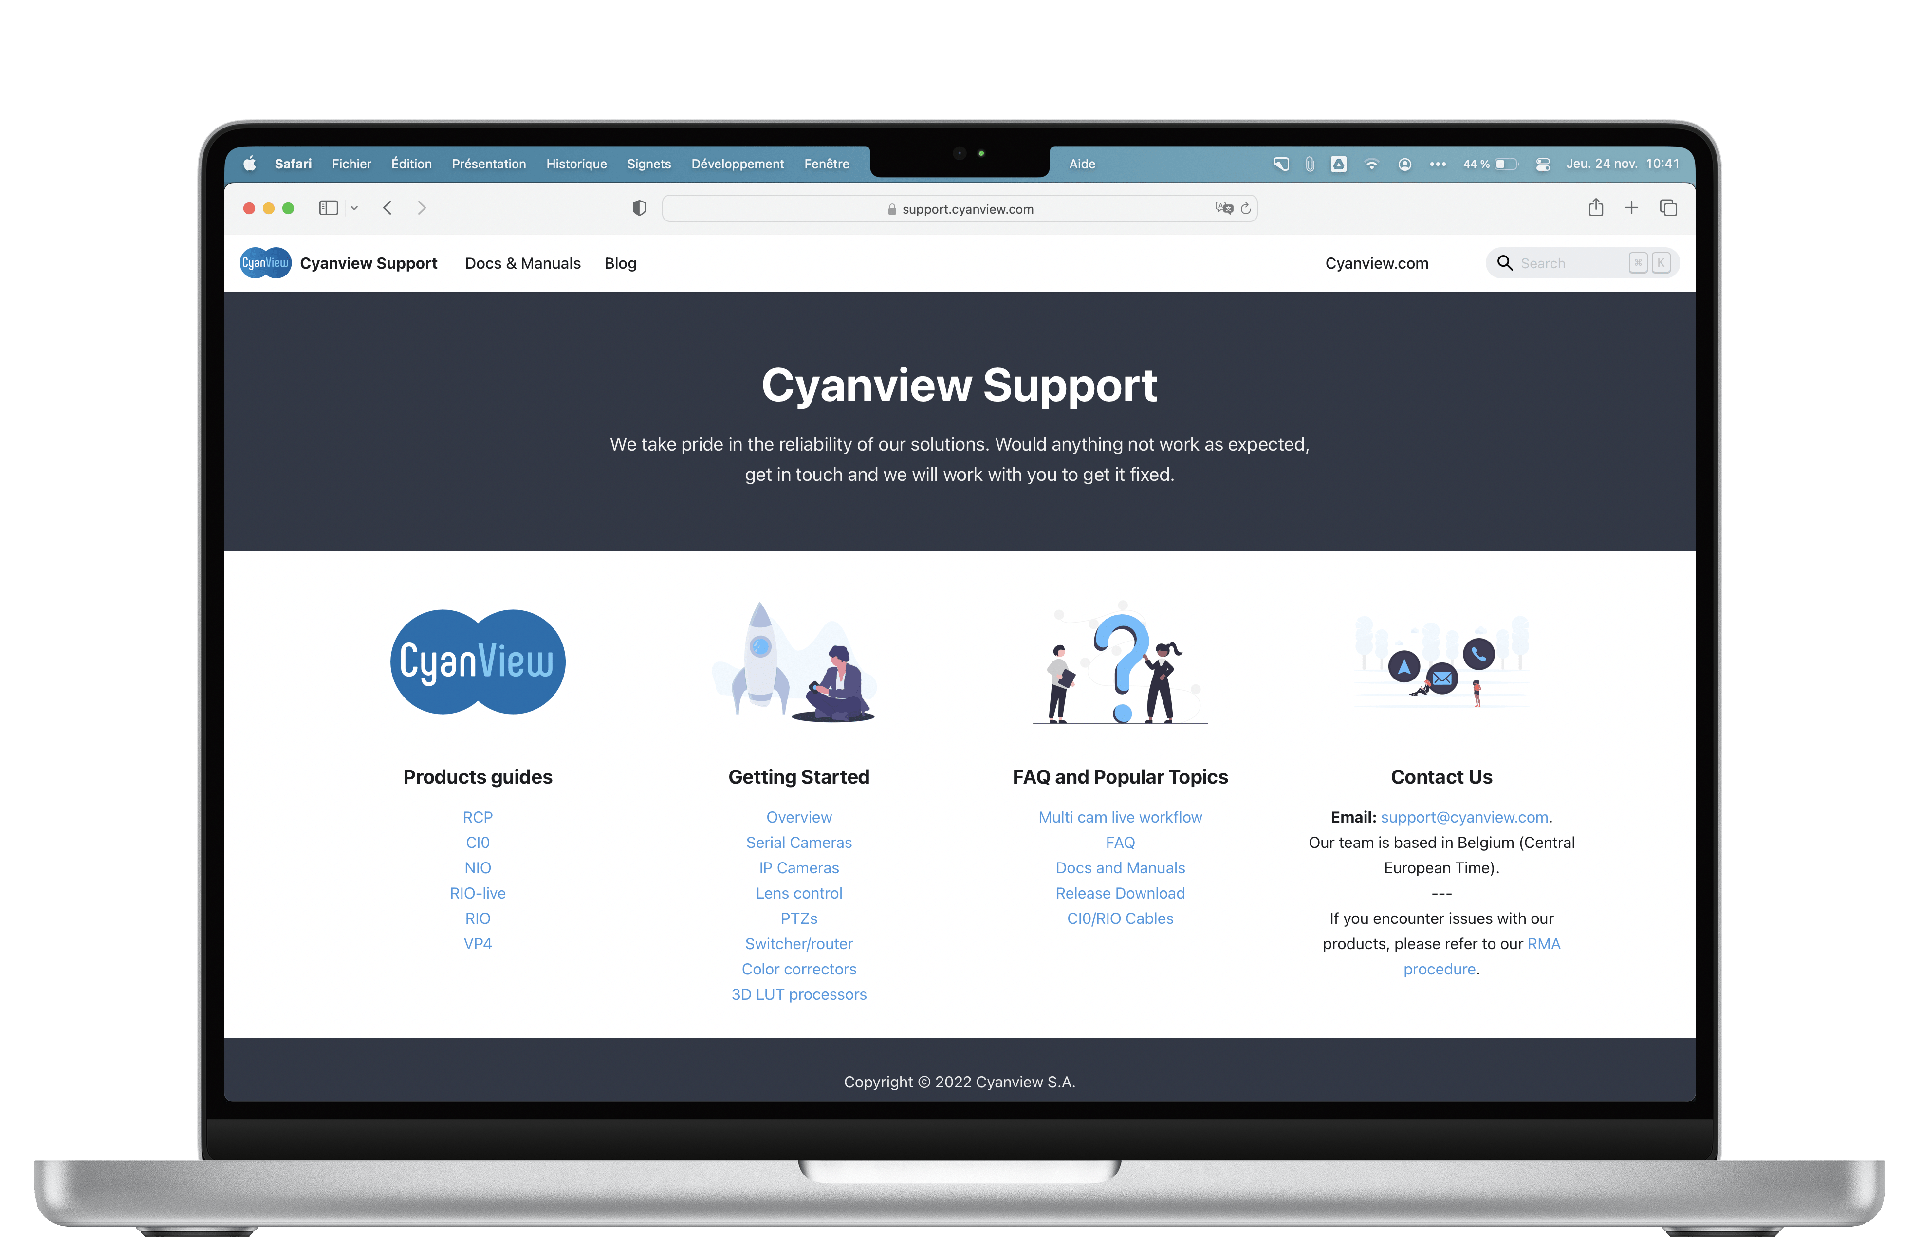Show all tabs via the tabs overview icon
The width and height of the screenshot is (1920, 1248).
[x=1668, y=208]
